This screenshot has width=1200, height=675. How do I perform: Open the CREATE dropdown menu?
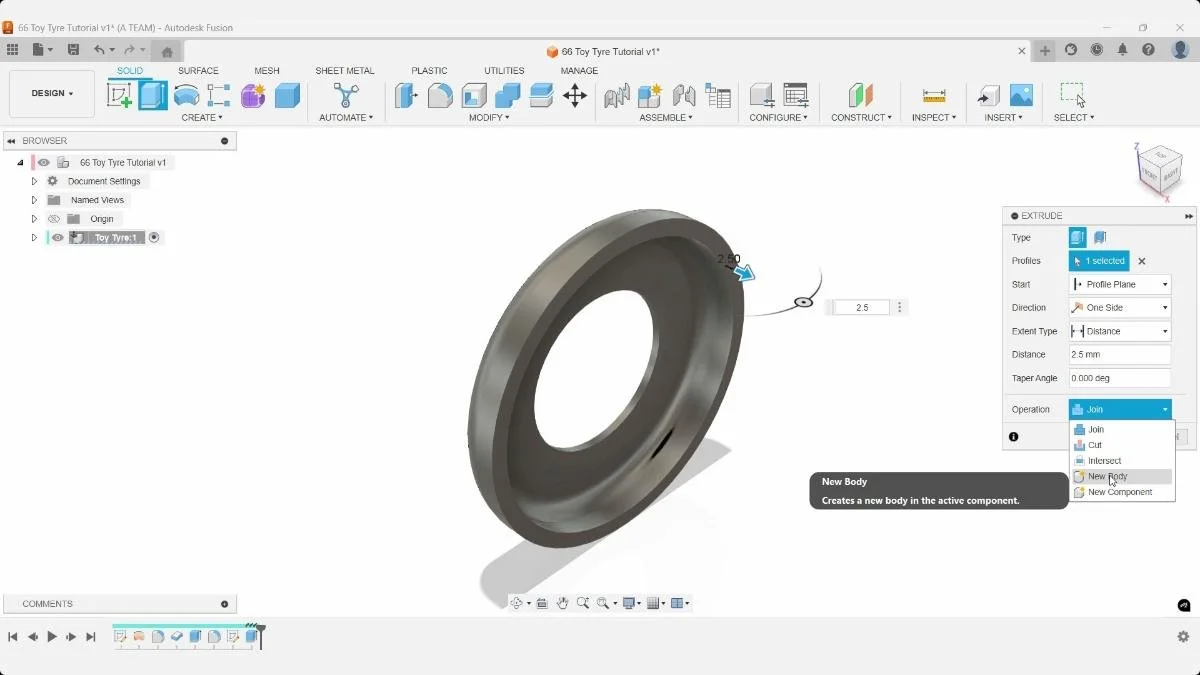[202, 118]
